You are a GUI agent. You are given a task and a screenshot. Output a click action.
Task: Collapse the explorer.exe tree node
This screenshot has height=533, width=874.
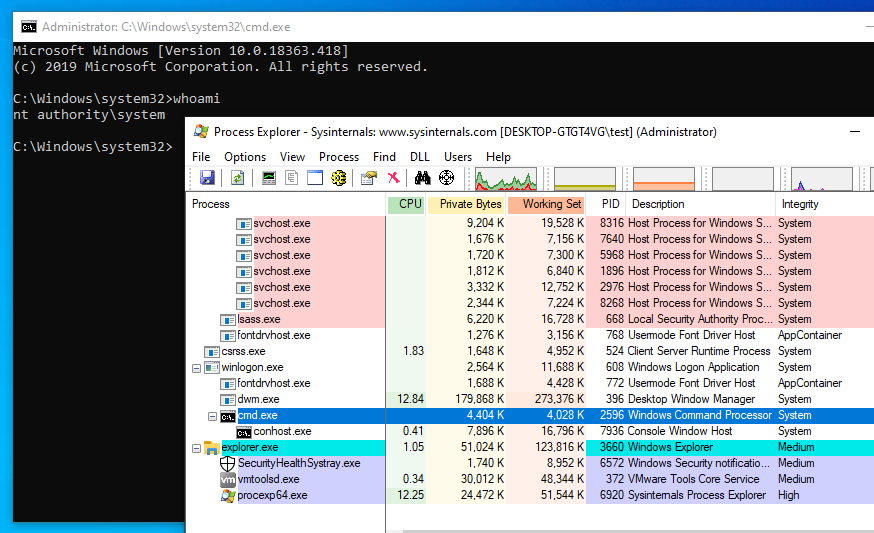pyautogui.click(x=196, y=448)
